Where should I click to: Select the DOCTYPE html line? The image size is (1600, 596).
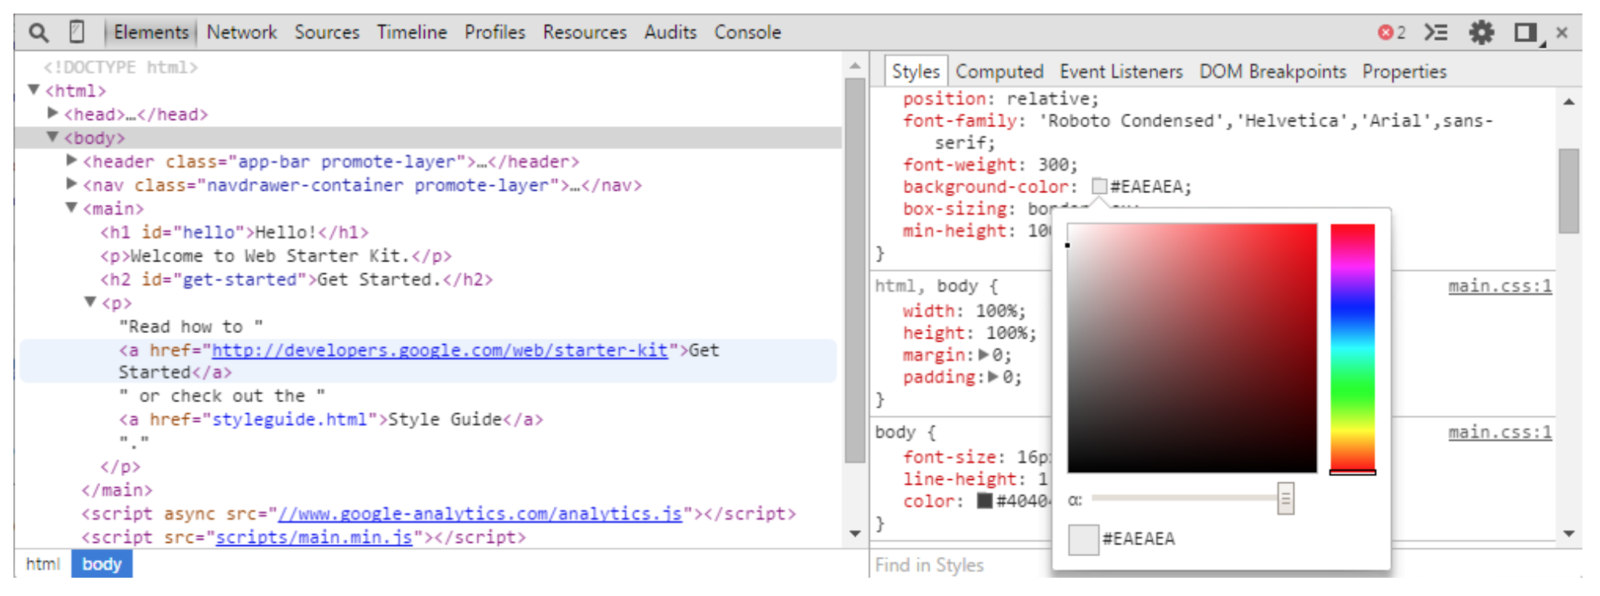[x=120, y=67]
